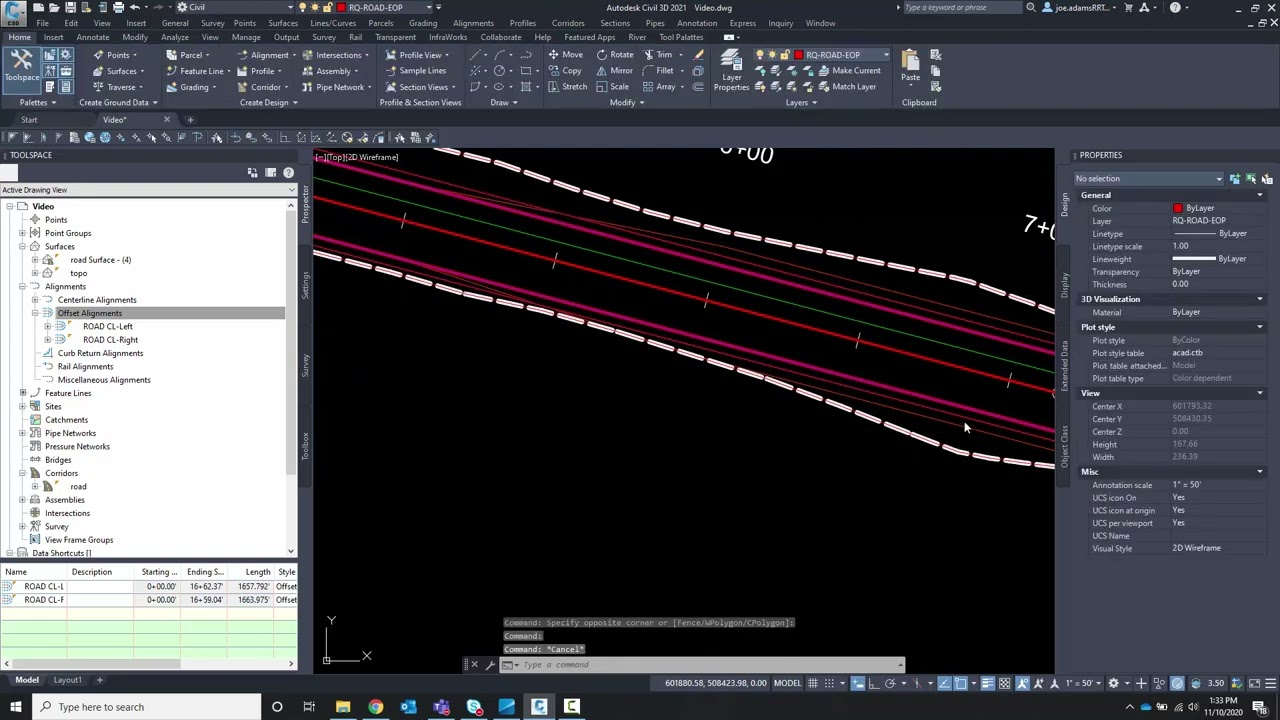Expand the Point Groups tree node
The image size is (1280, 720).
pyautogui.click(x=22, y=233)
